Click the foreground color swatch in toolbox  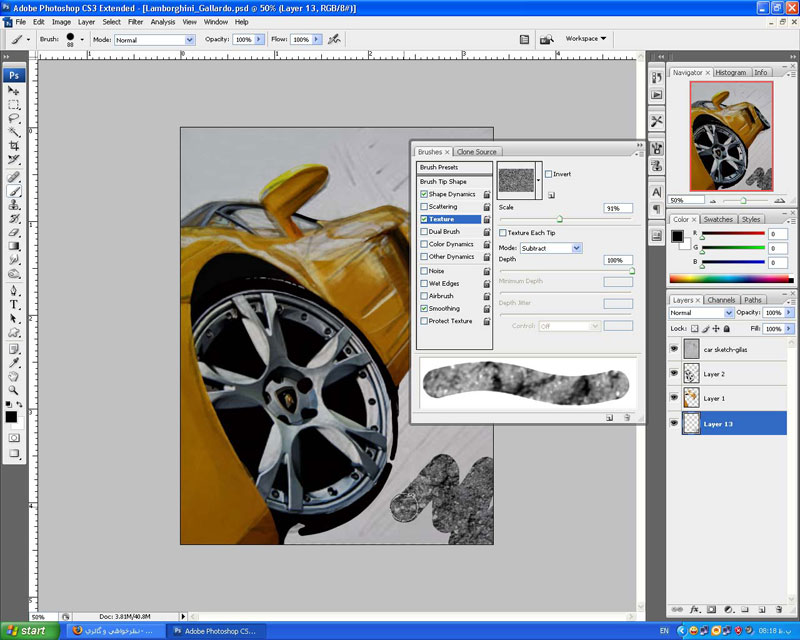pos(11,417)
